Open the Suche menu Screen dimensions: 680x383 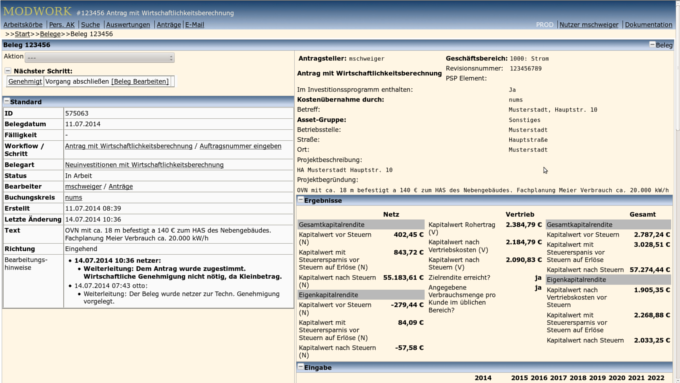[x=90, y=25]
